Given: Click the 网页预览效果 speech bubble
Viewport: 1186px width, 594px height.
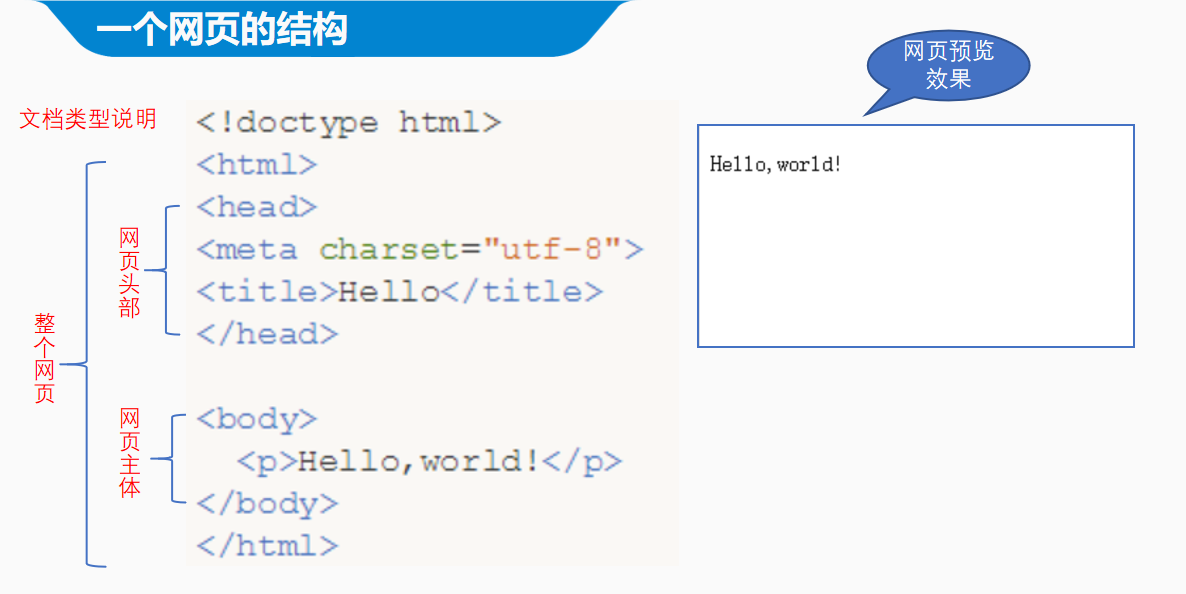Looking at the screenshot, I should click(x=946, y=66).
